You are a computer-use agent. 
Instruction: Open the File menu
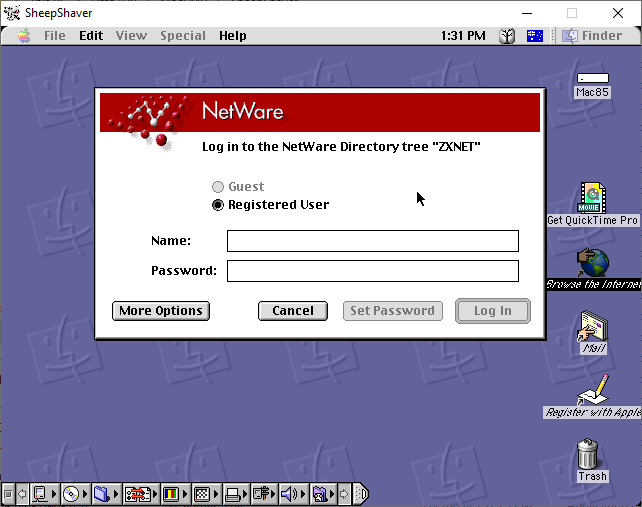54,36
